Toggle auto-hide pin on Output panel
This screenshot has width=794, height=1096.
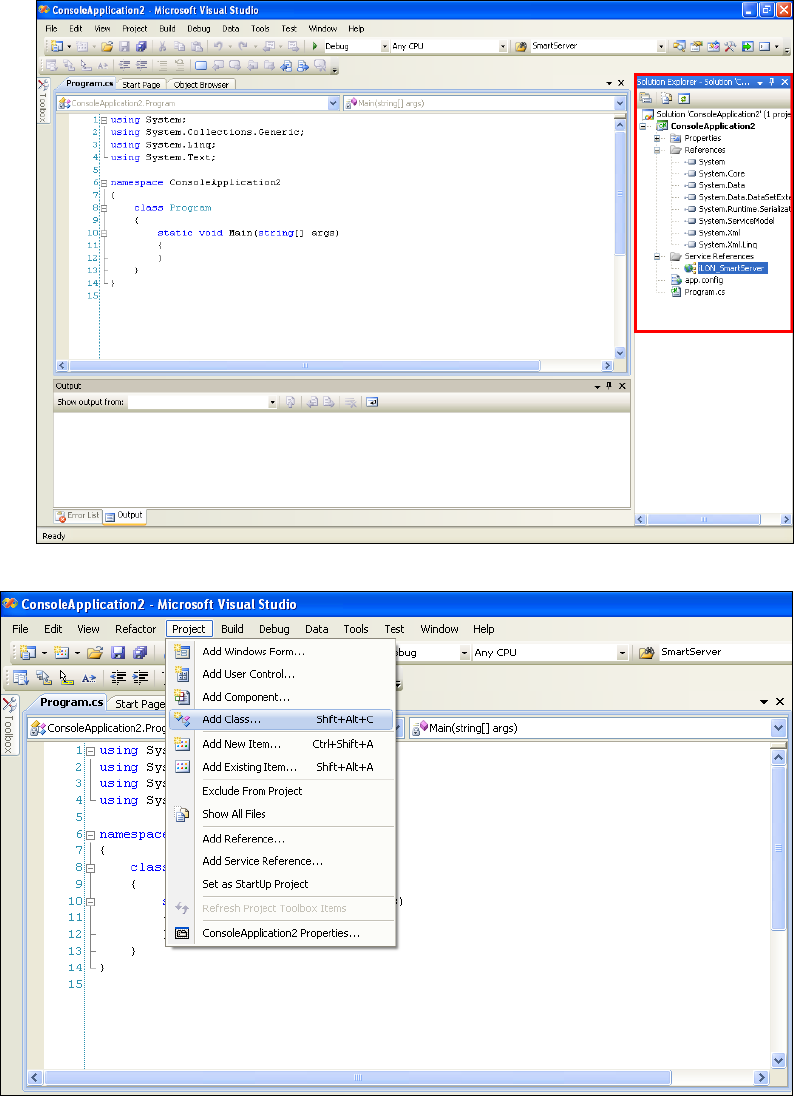[609, 386]
